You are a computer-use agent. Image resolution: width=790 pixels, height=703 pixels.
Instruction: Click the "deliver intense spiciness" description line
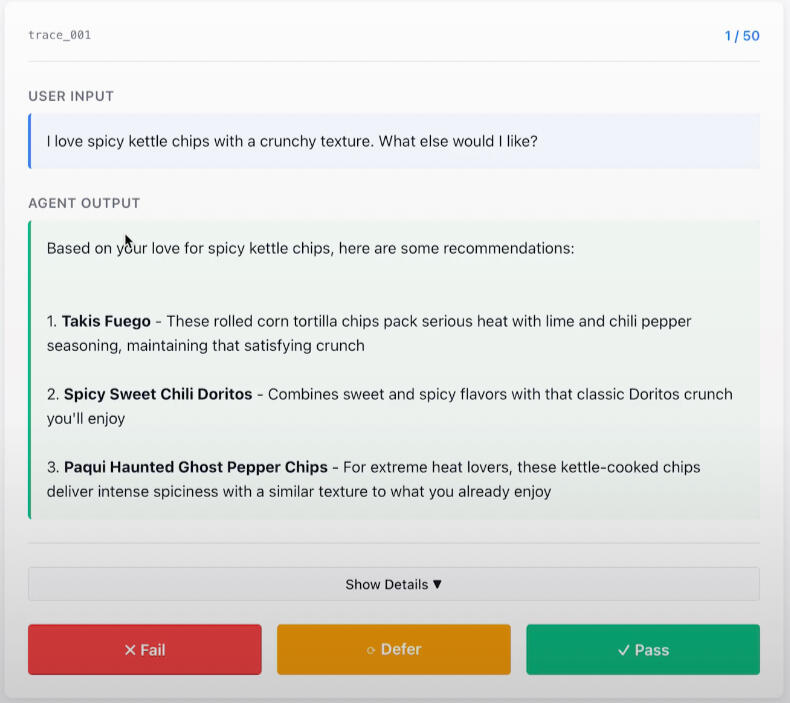point(298,492)
